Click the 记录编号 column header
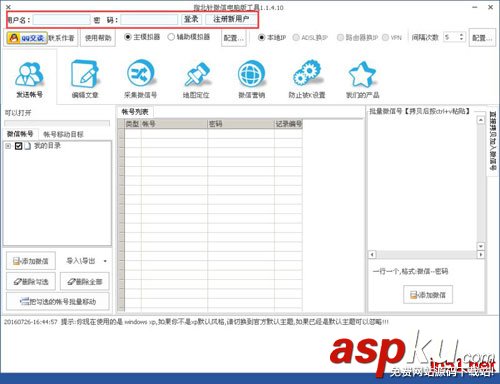500x384 pixels. pyautogui.click(x=288, y=124)
